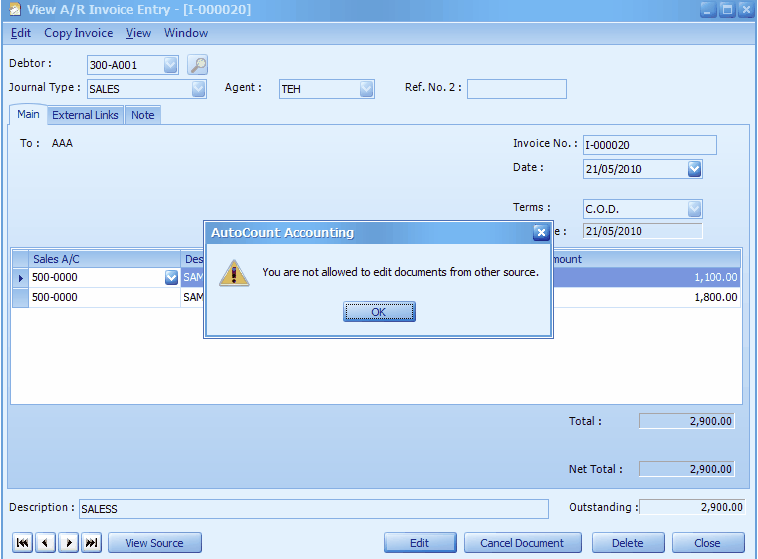Image resolution: width=758 pixels, height=559 pixels.
Task: Go to first record navigation icon
Action: 22,543
